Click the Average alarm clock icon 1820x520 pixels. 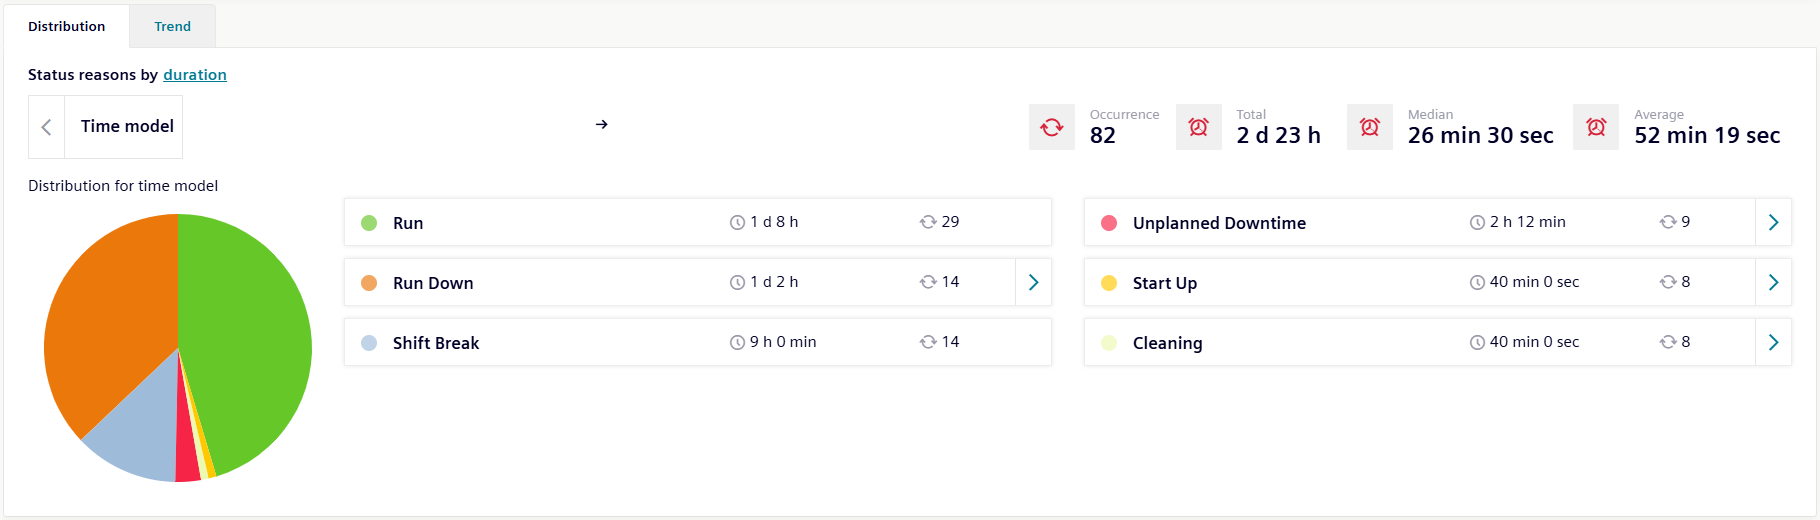tap(1596, 127)
